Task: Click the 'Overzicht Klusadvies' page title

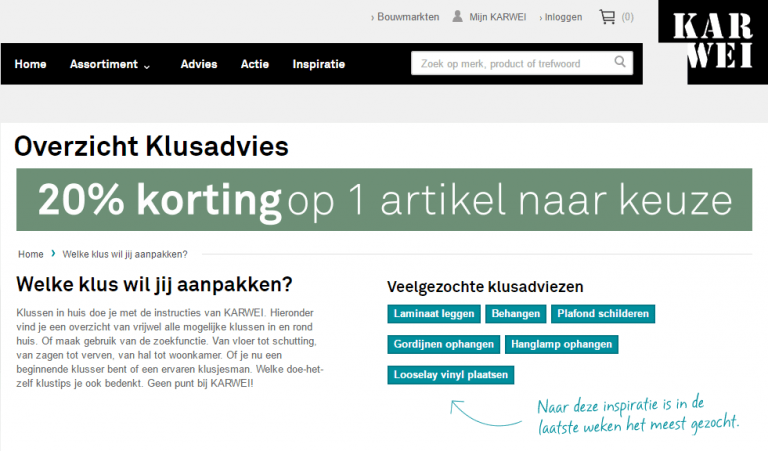Action: point(151,146)
